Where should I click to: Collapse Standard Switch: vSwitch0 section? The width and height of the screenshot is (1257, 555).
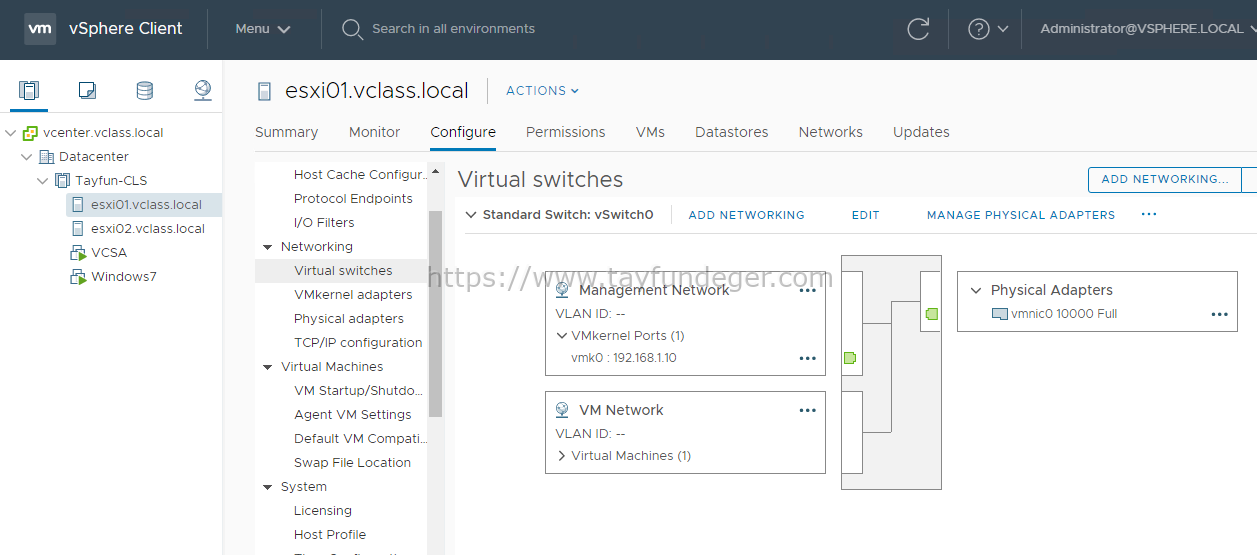[471, 215]
